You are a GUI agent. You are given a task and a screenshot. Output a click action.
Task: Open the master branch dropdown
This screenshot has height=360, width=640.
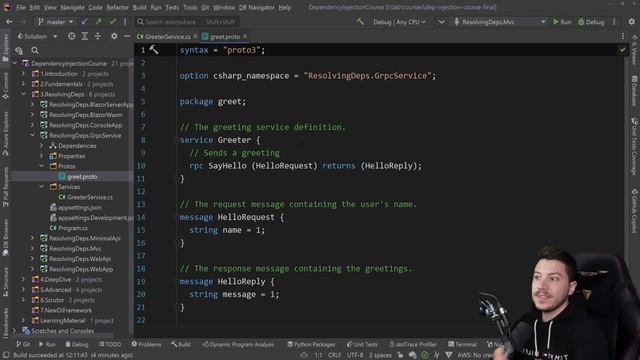coord(56,22)
